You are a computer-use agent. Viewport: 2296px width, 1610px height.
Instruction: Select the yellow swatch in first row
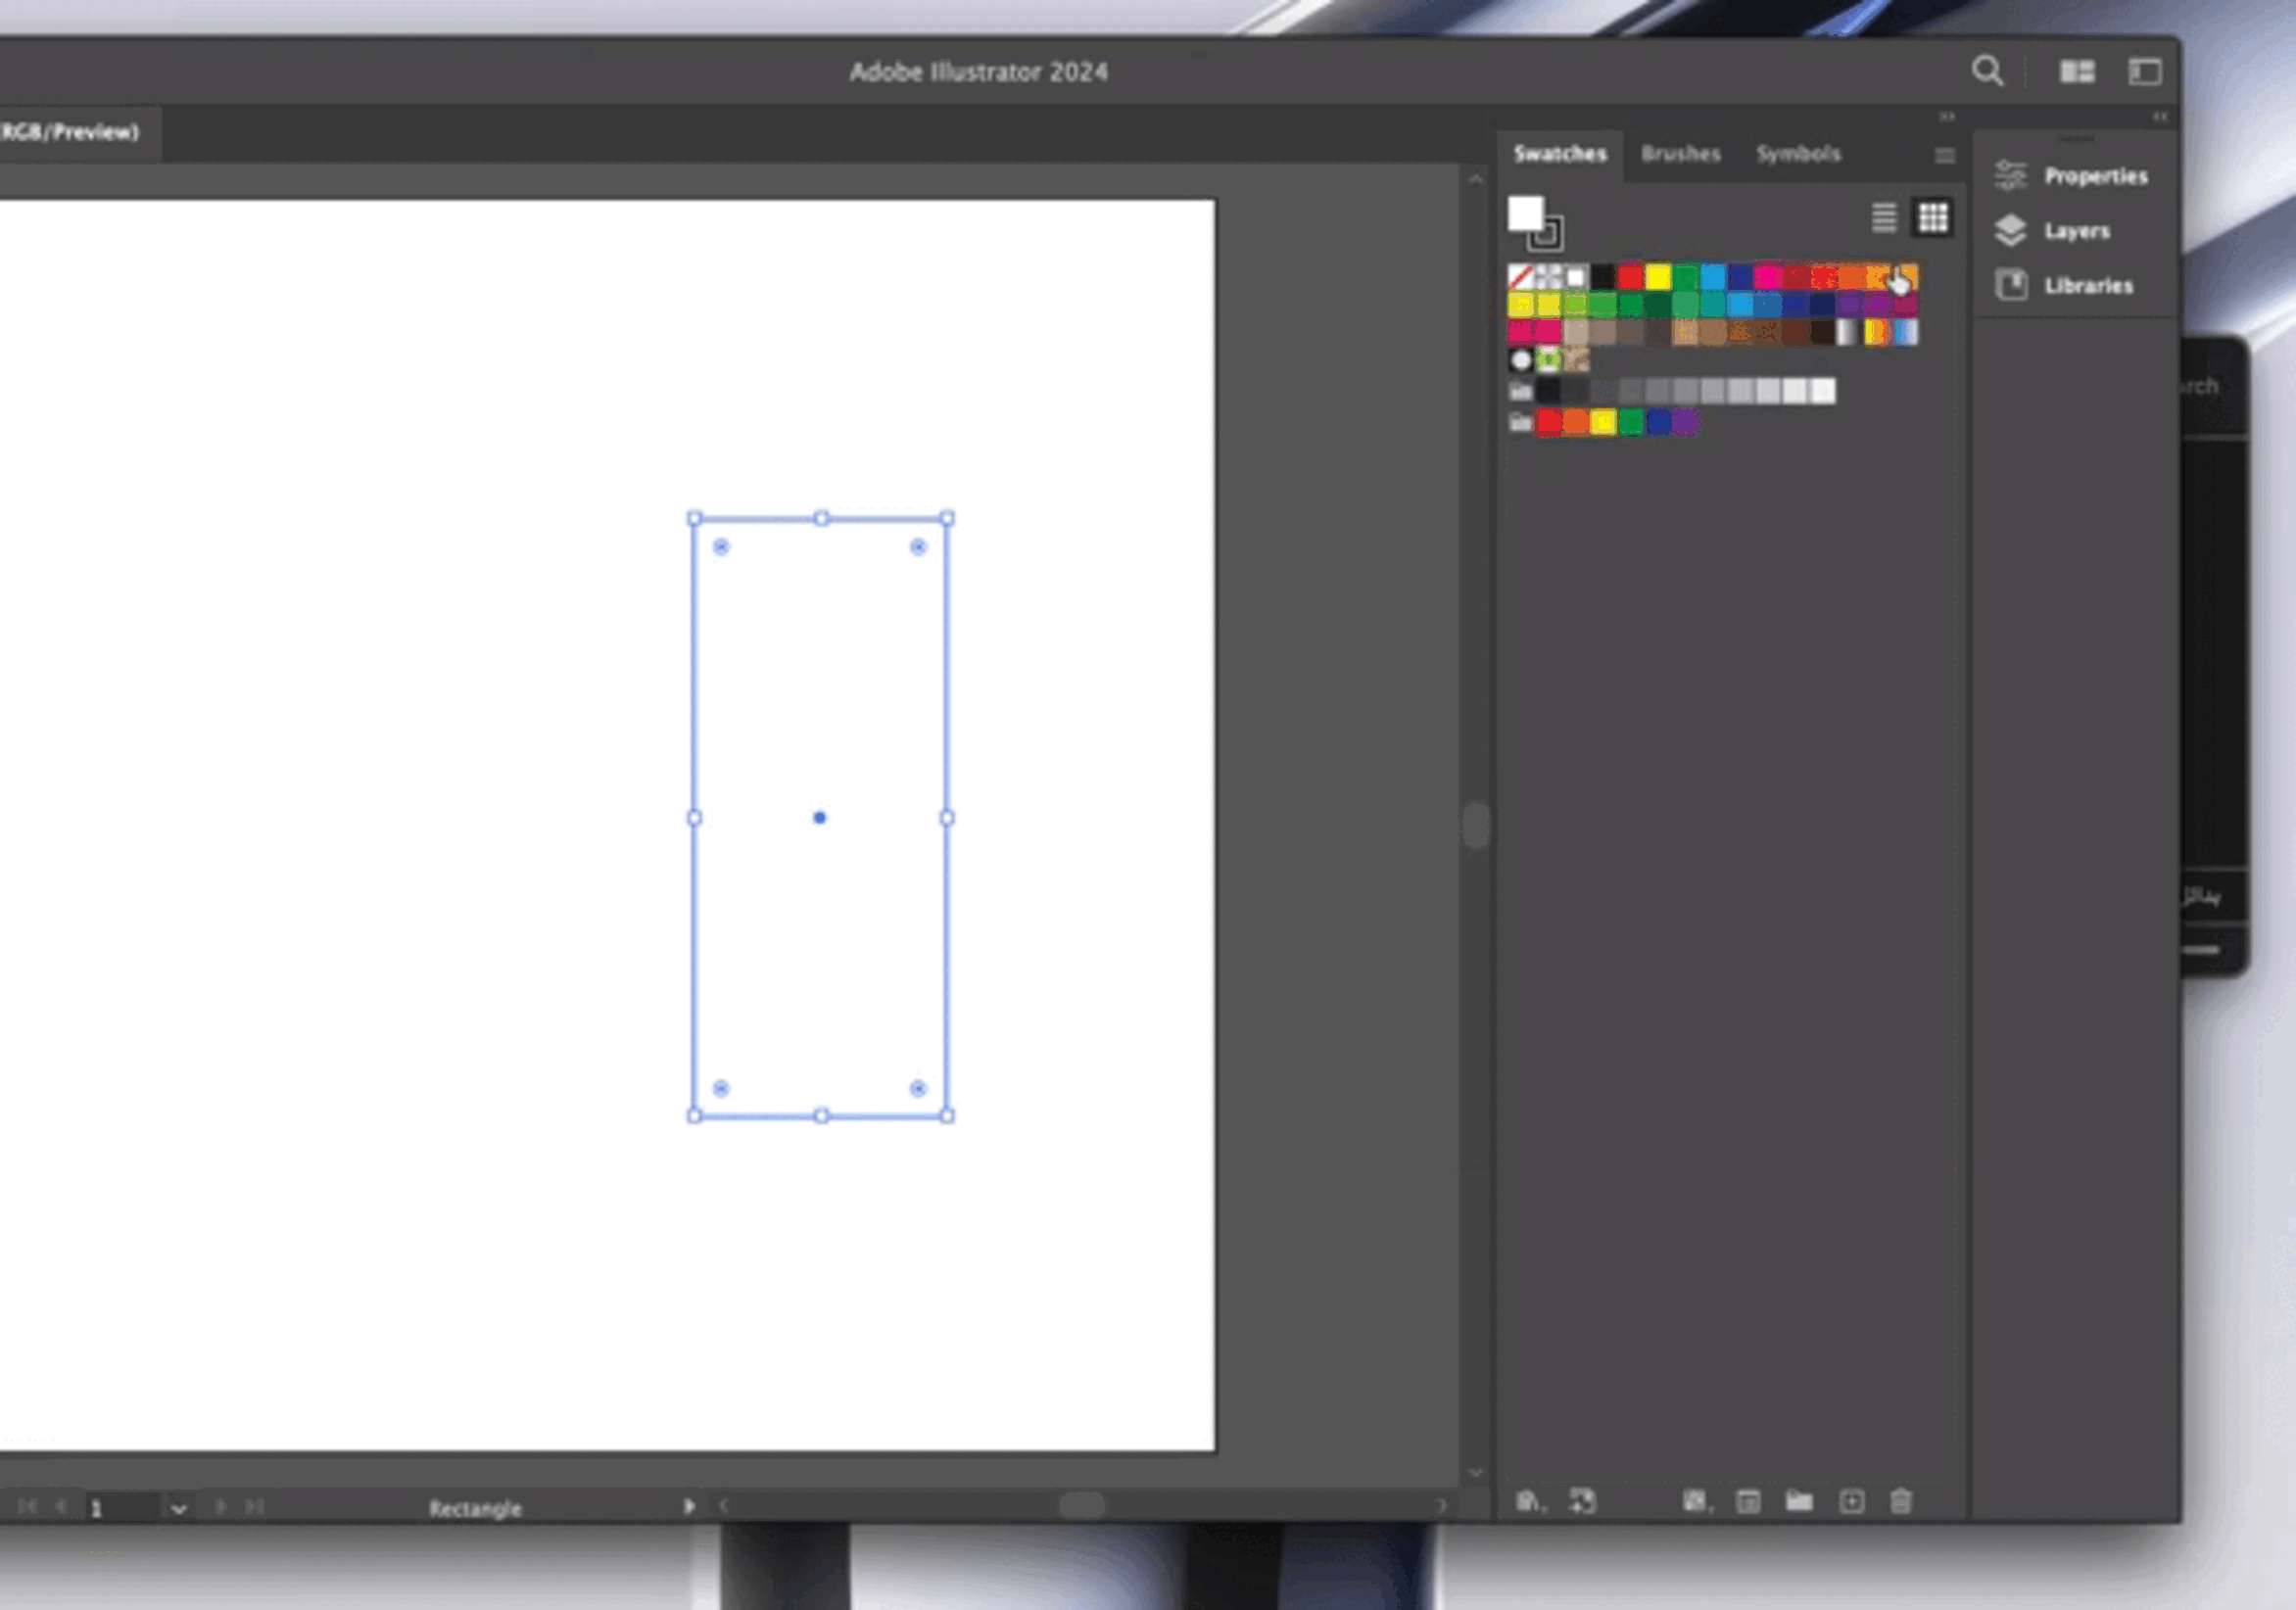[x=1658, y=276]
